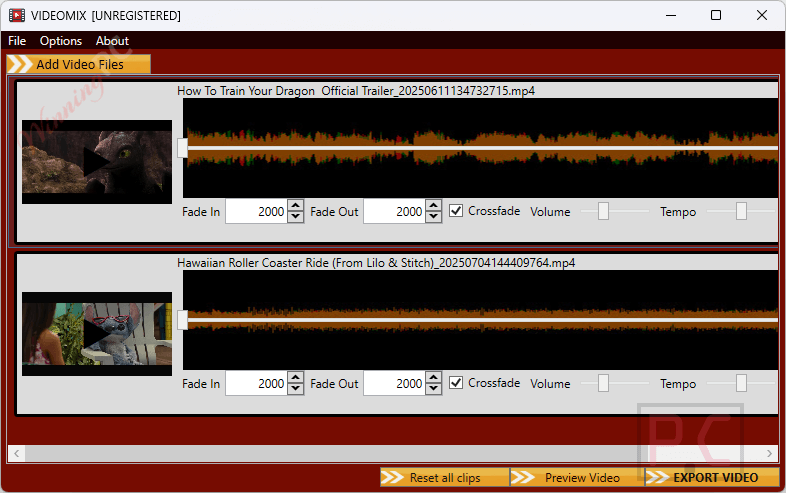The height and width of the screenshot is (493, 786).
Task: Increase Fade Out value for Dragon clip
Action: point(434,206)
